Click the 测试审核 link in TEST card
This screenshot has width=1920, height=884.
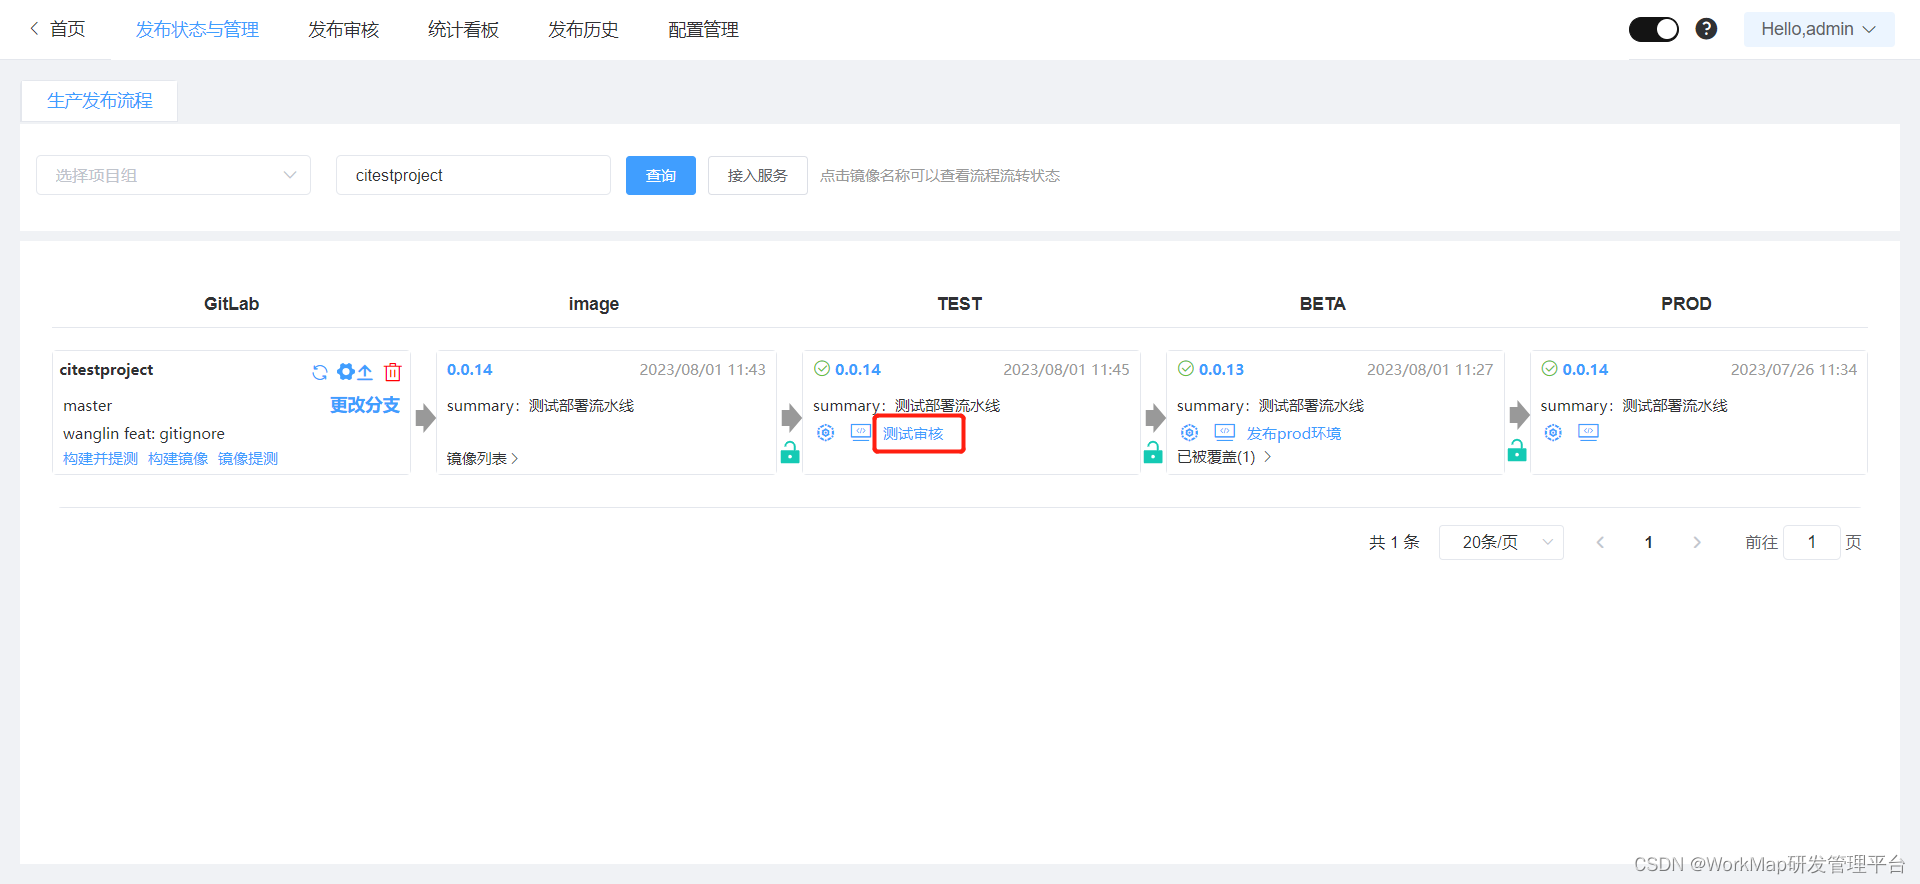click(x=913, y=434)
